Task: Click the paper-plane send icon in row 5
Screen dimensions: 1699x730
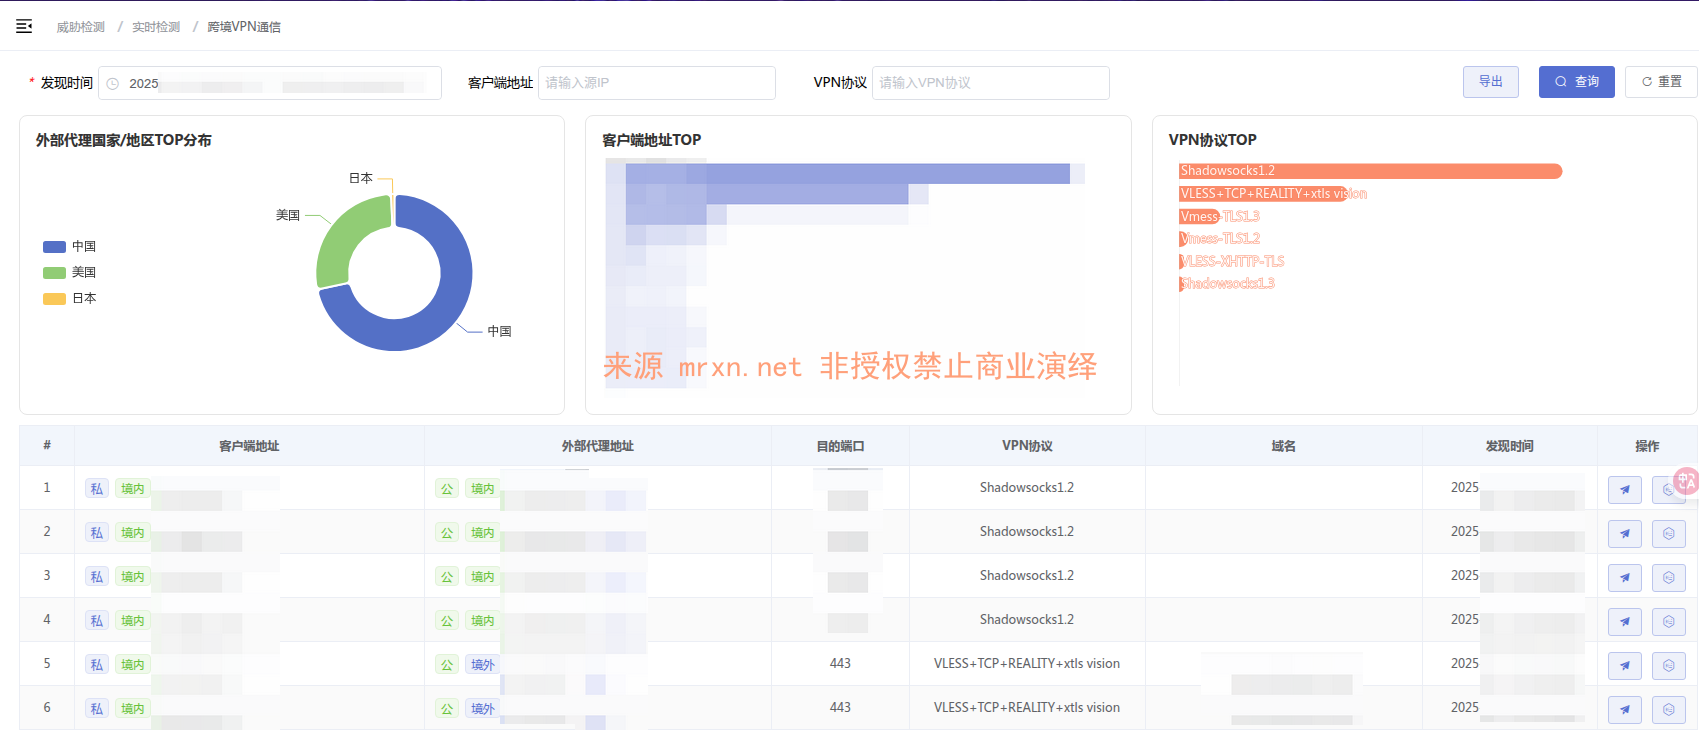Action: click(x=1625, y=666)
